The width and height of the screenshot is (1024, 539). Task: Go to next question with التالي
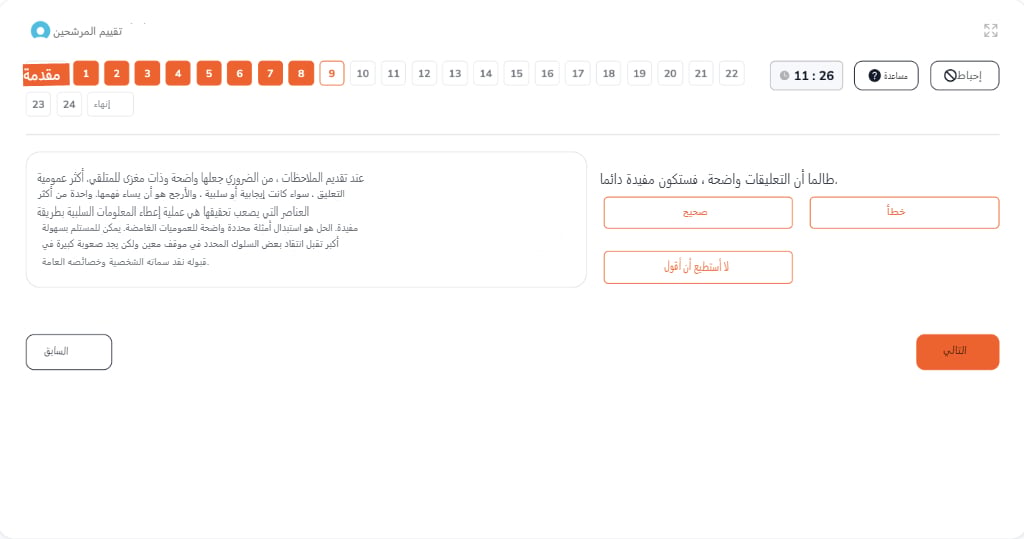tap(957, 352)
